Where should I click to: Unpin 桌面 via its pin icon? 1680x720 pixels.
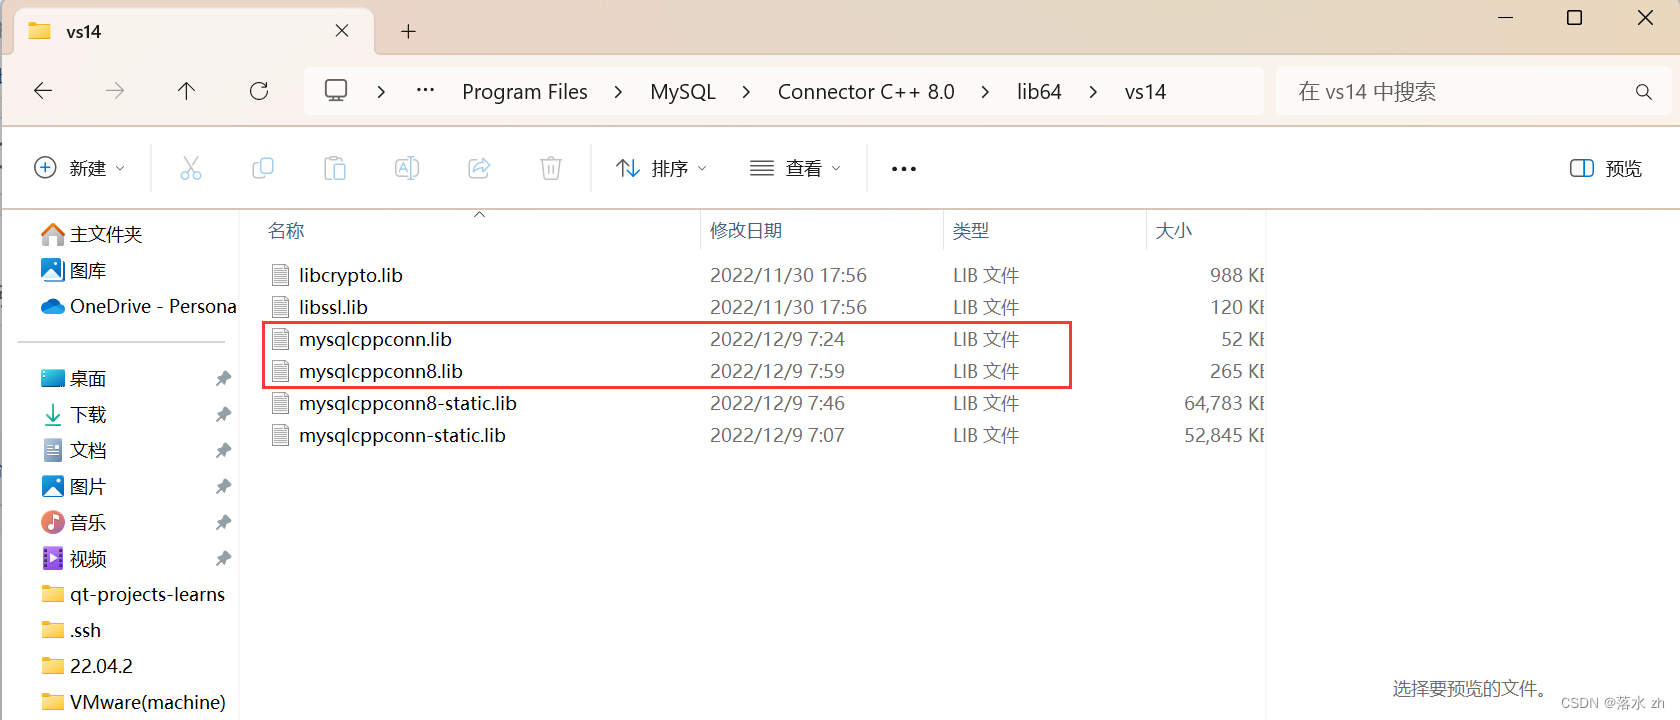pyautogui.click(x=223, y=378)
